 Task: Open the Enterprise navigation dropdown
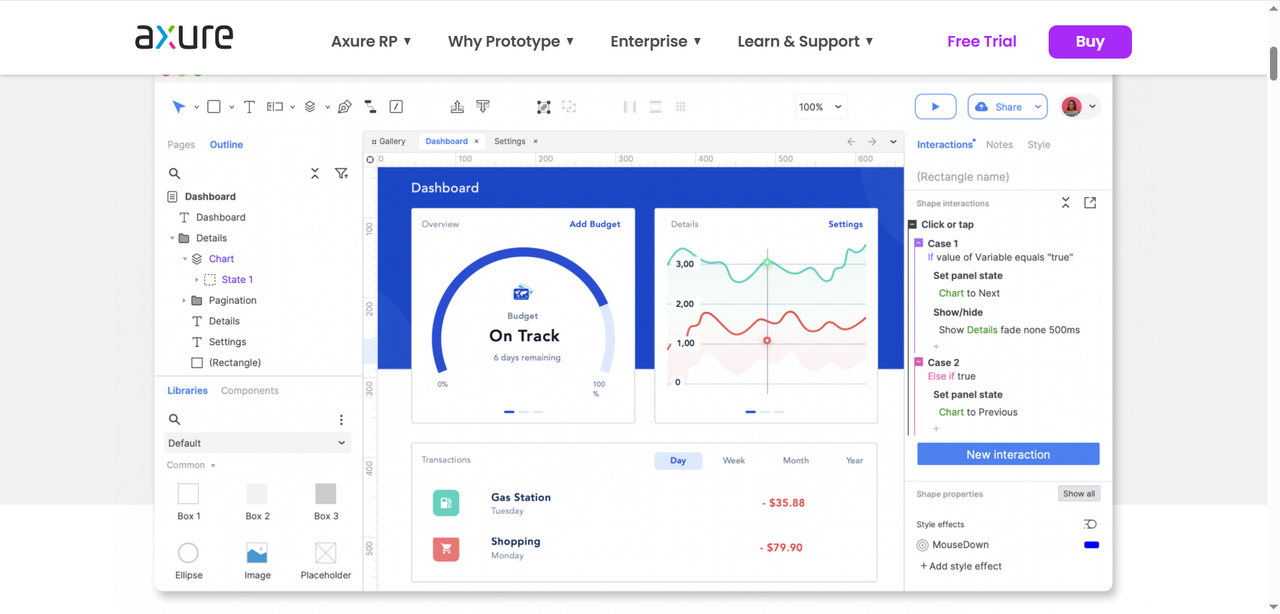point(656,41)
